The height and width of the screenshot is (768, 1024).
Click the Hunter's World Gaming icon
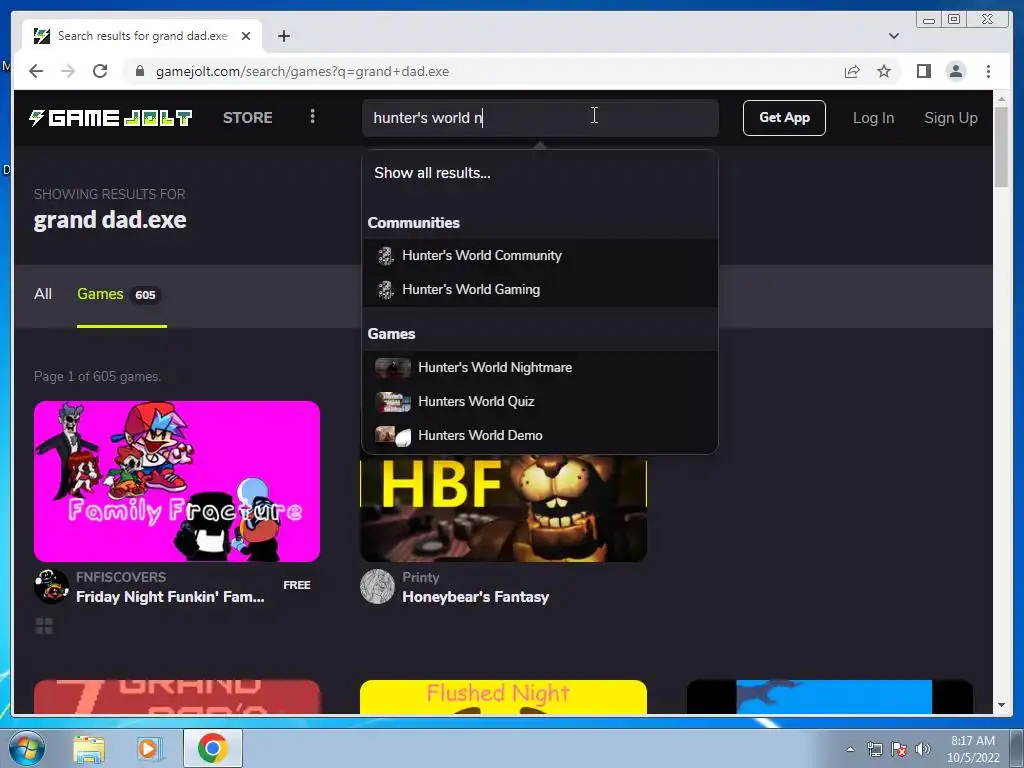click(x=385, y=289)
